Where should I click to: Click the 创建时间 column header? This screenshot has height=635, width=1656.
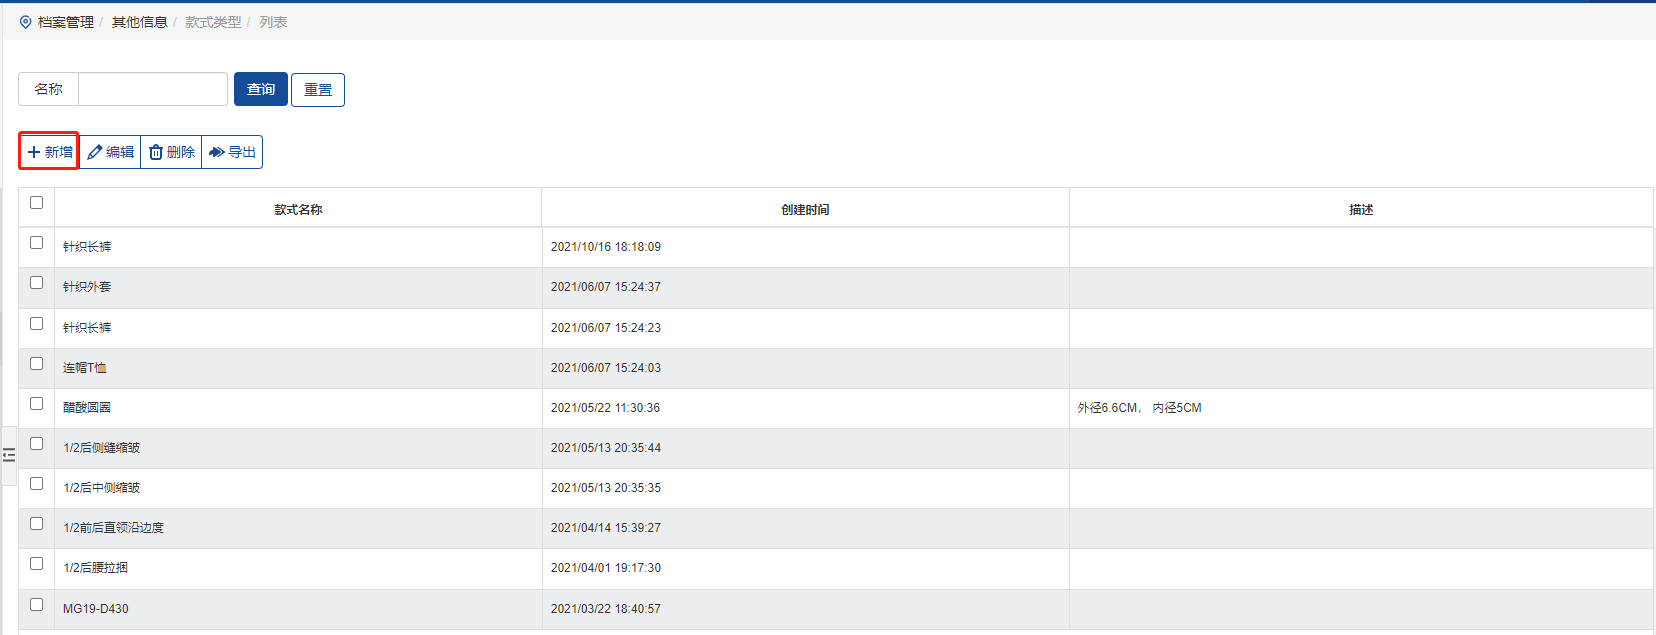805,210
